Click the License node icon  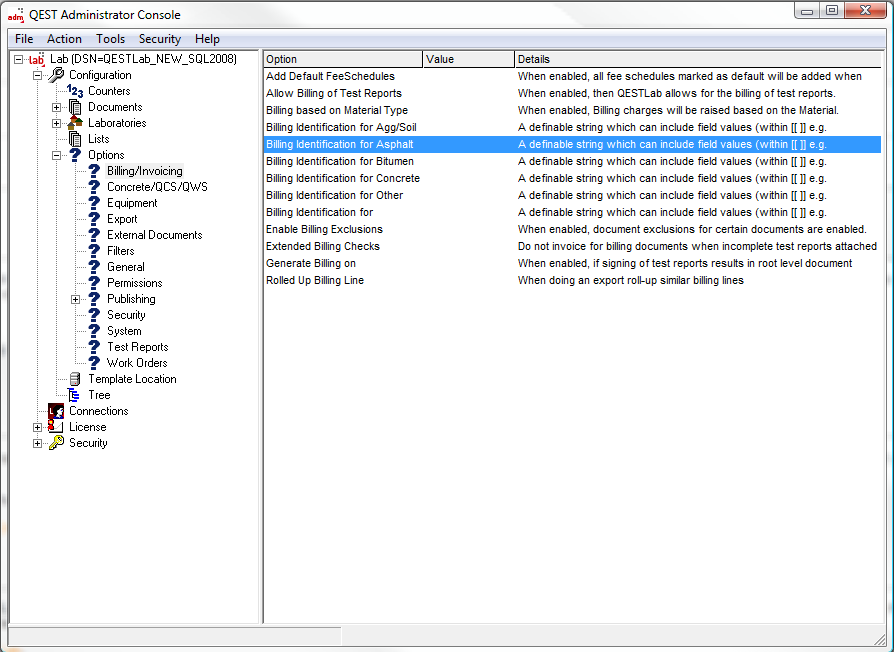click(56, 427)
